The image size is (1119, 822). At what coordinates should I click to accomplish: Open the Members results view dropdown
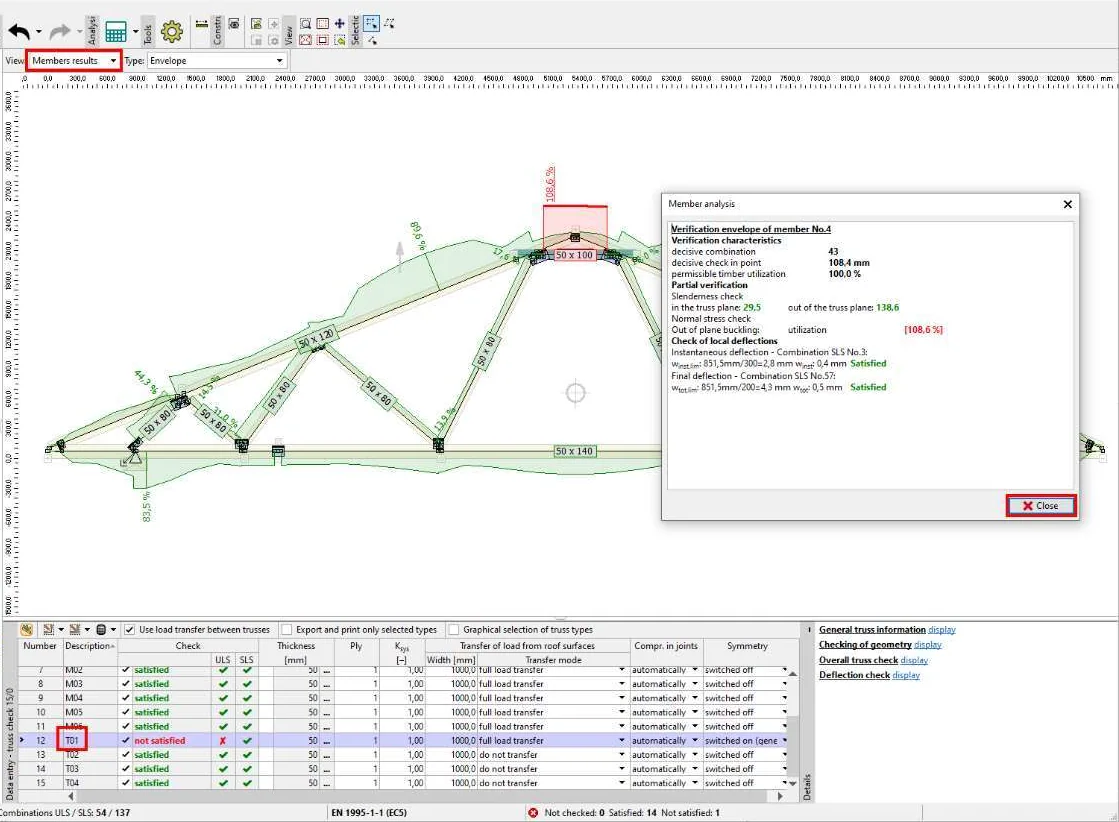(113, 61)
